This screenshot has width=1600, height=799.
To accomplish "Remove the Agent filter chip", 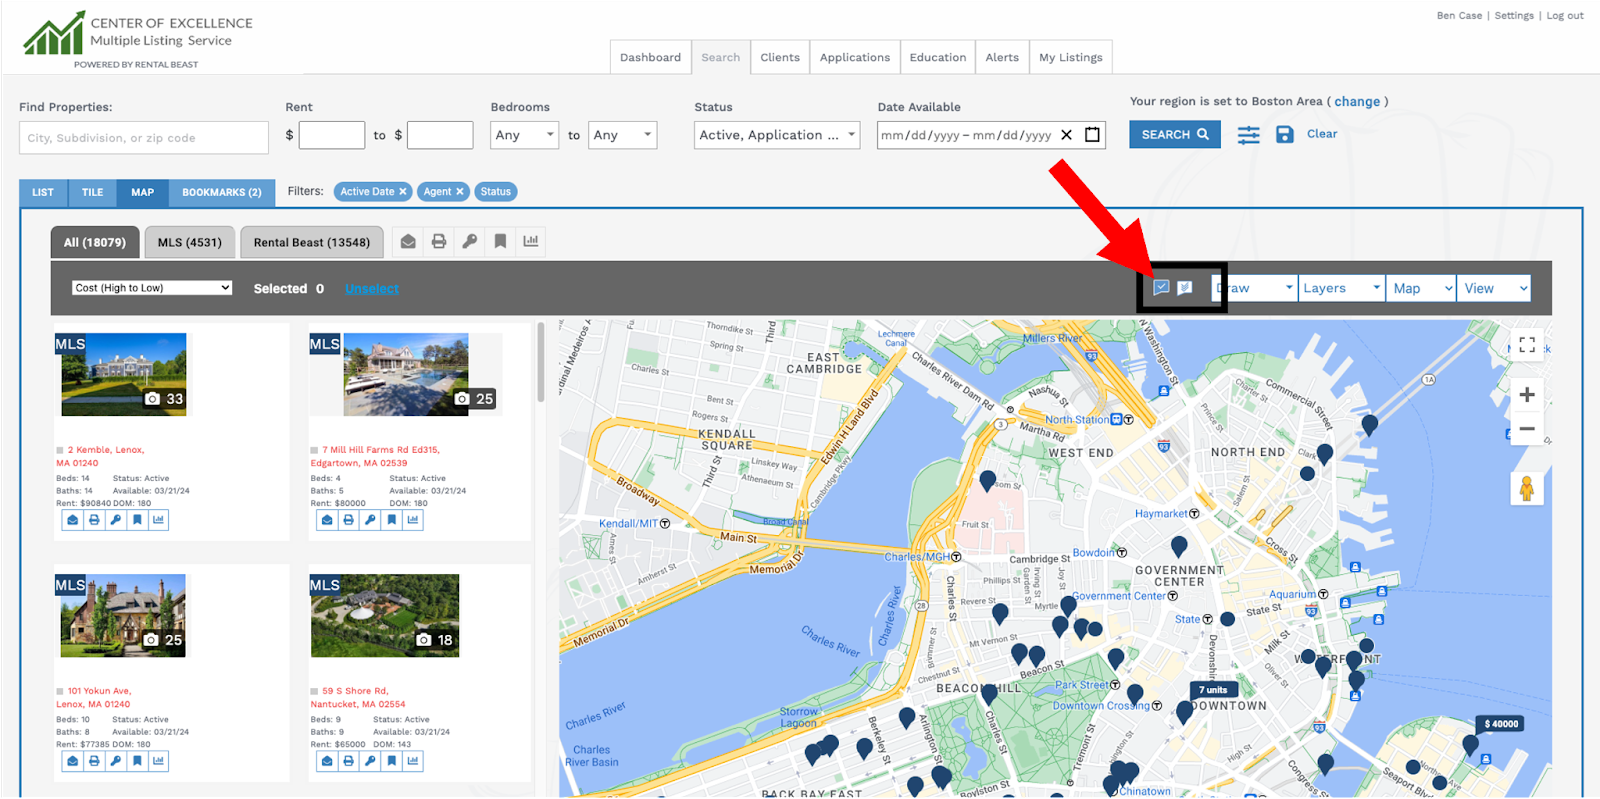I will [460, 192].
